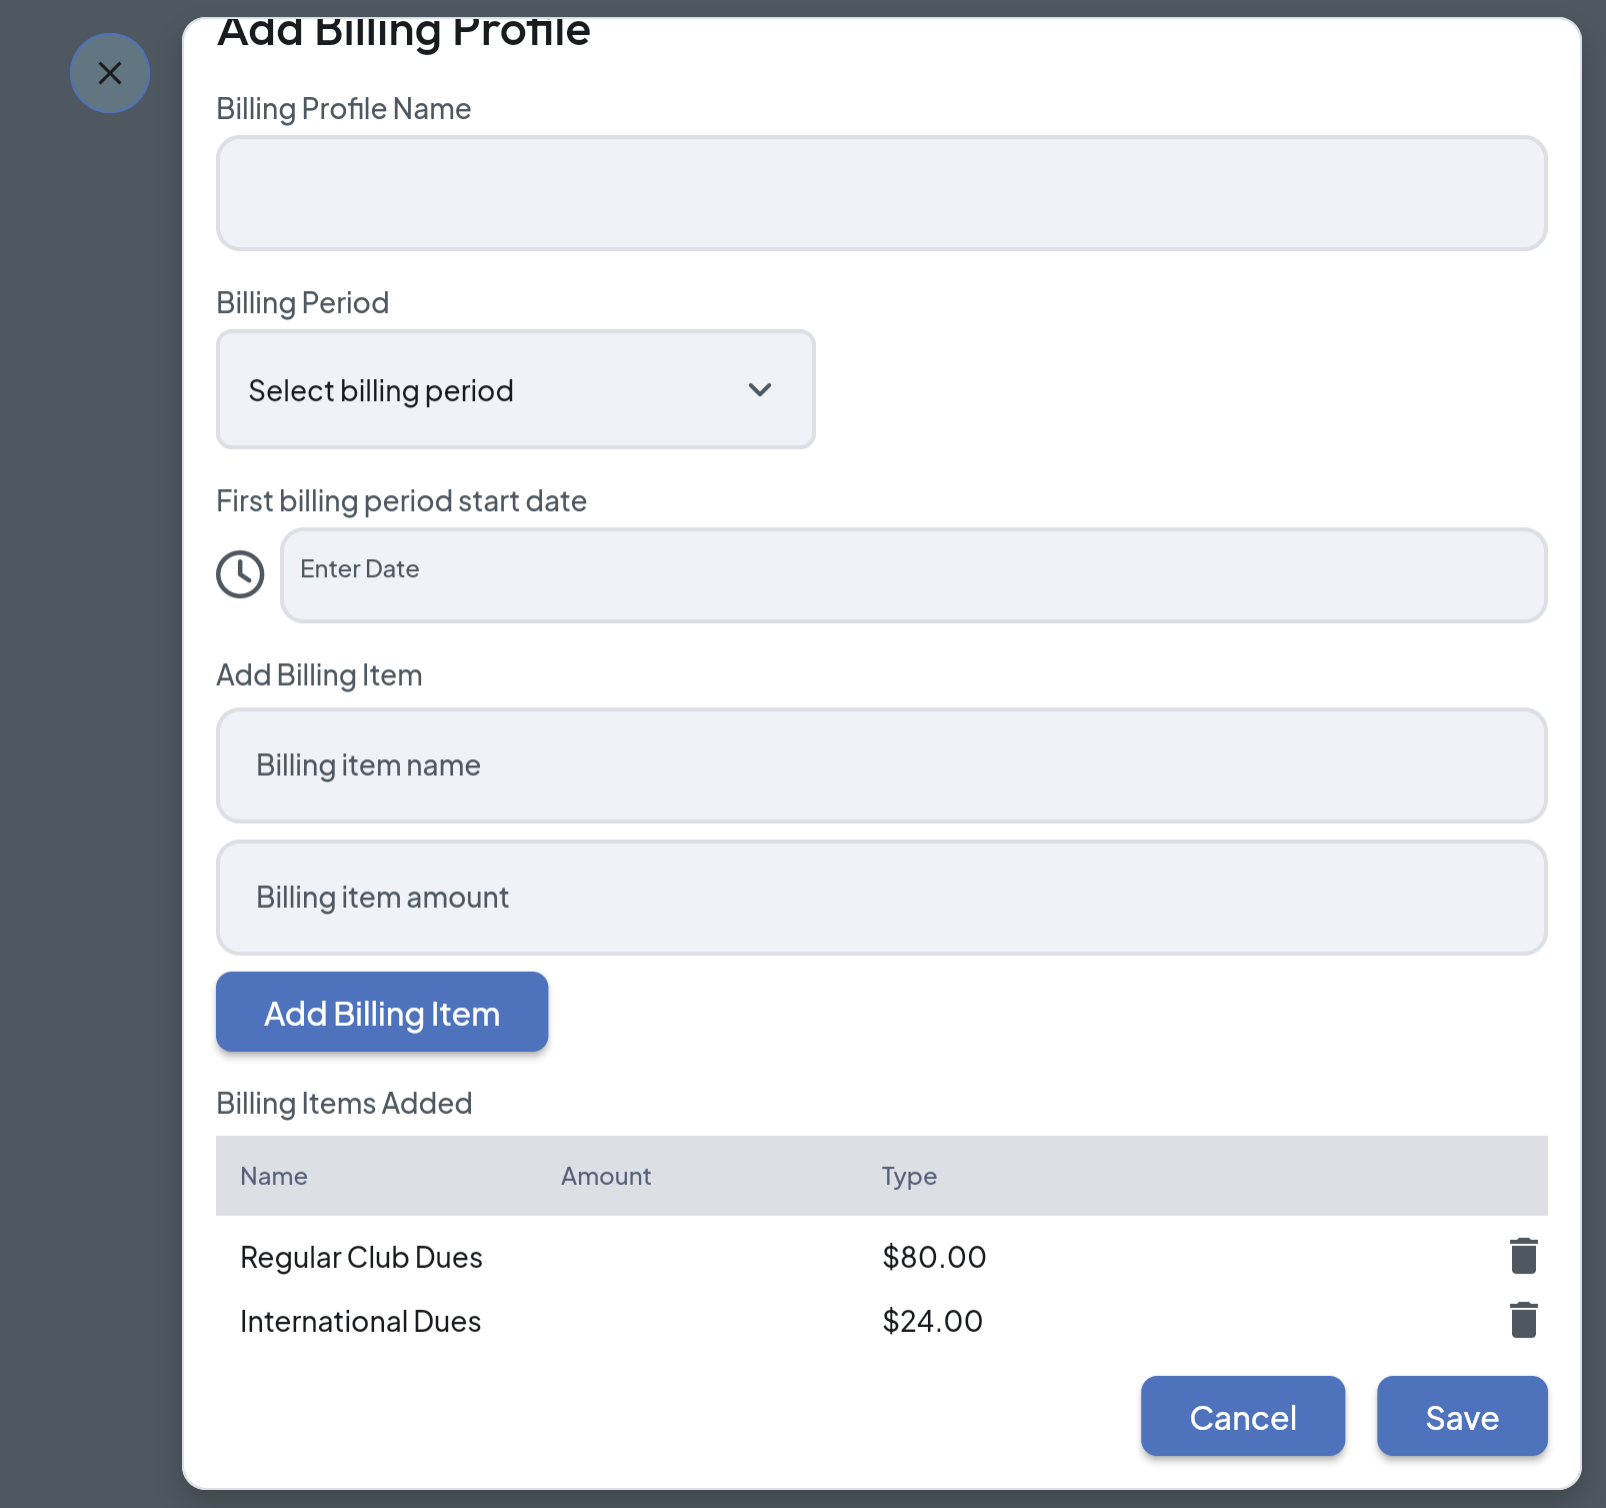Close the Add Billing Profile dialog

coord(110,73)
